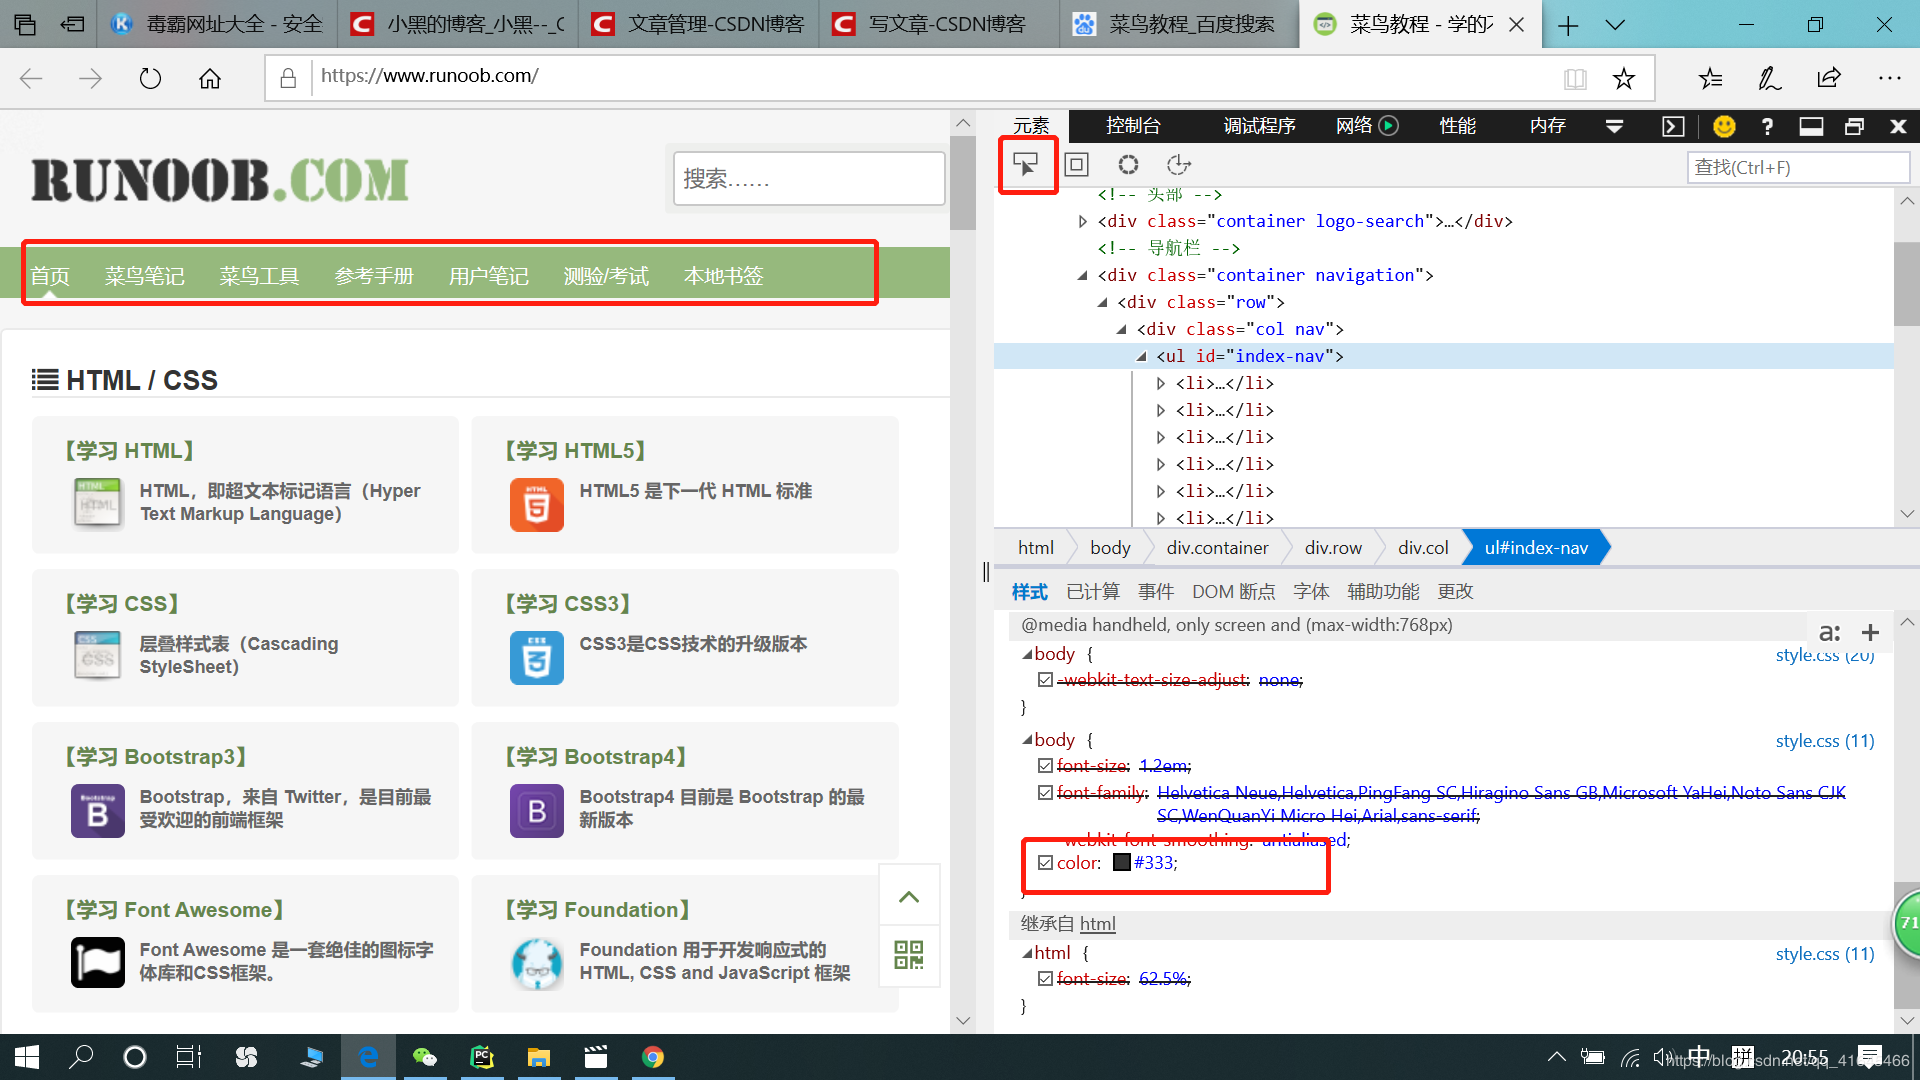This screenshot has width=1920, height=1080.
Task: Click the 菜鸟笔记 navigation link
Action: point(145,275)
